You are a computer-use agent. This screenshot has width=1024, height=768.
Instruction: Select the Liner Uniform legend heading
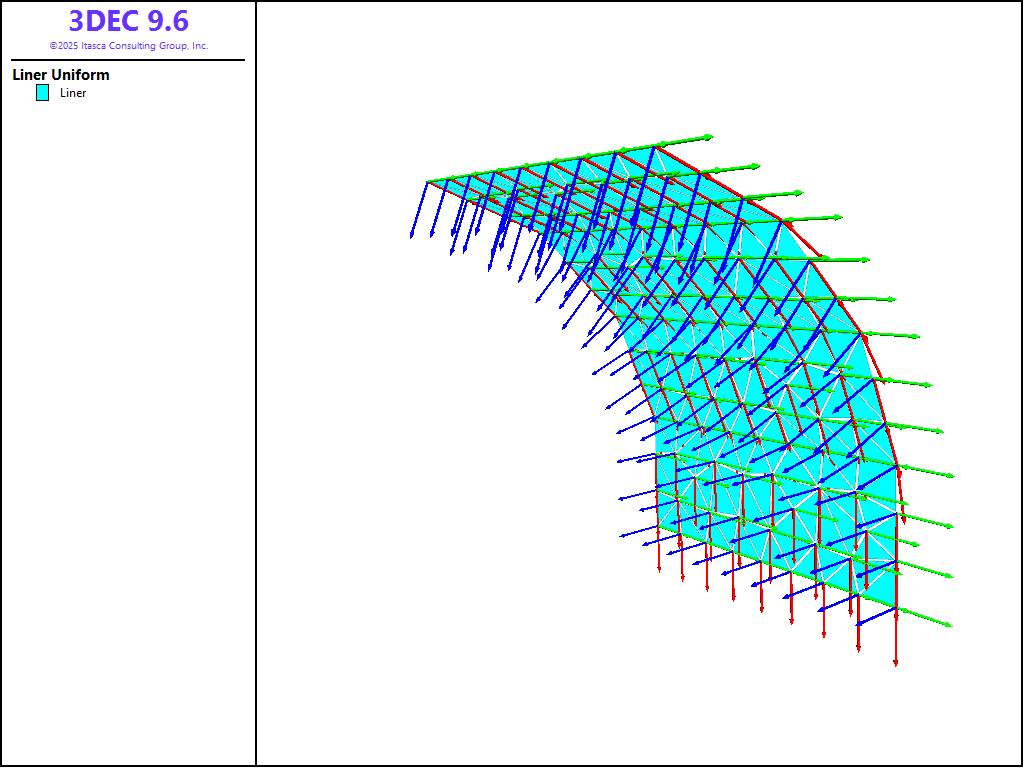tap(61, 75)
